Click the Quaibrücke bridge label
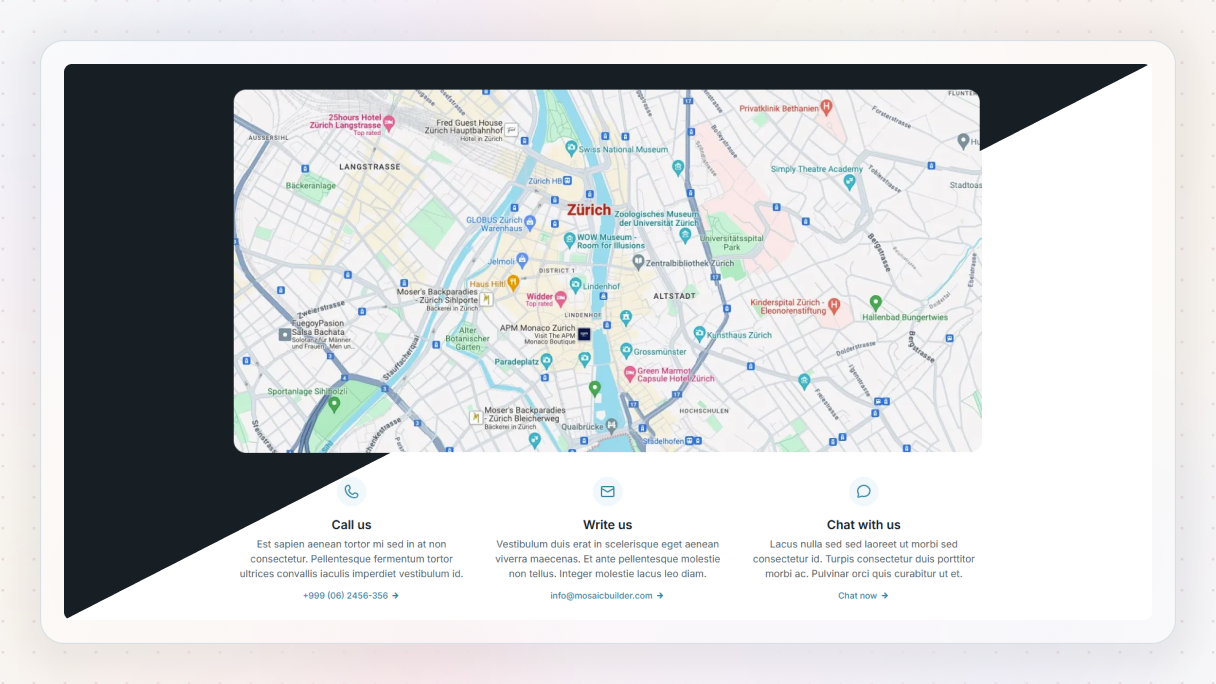The width and height of the screenshot is (1216, 684). [582, 425]
